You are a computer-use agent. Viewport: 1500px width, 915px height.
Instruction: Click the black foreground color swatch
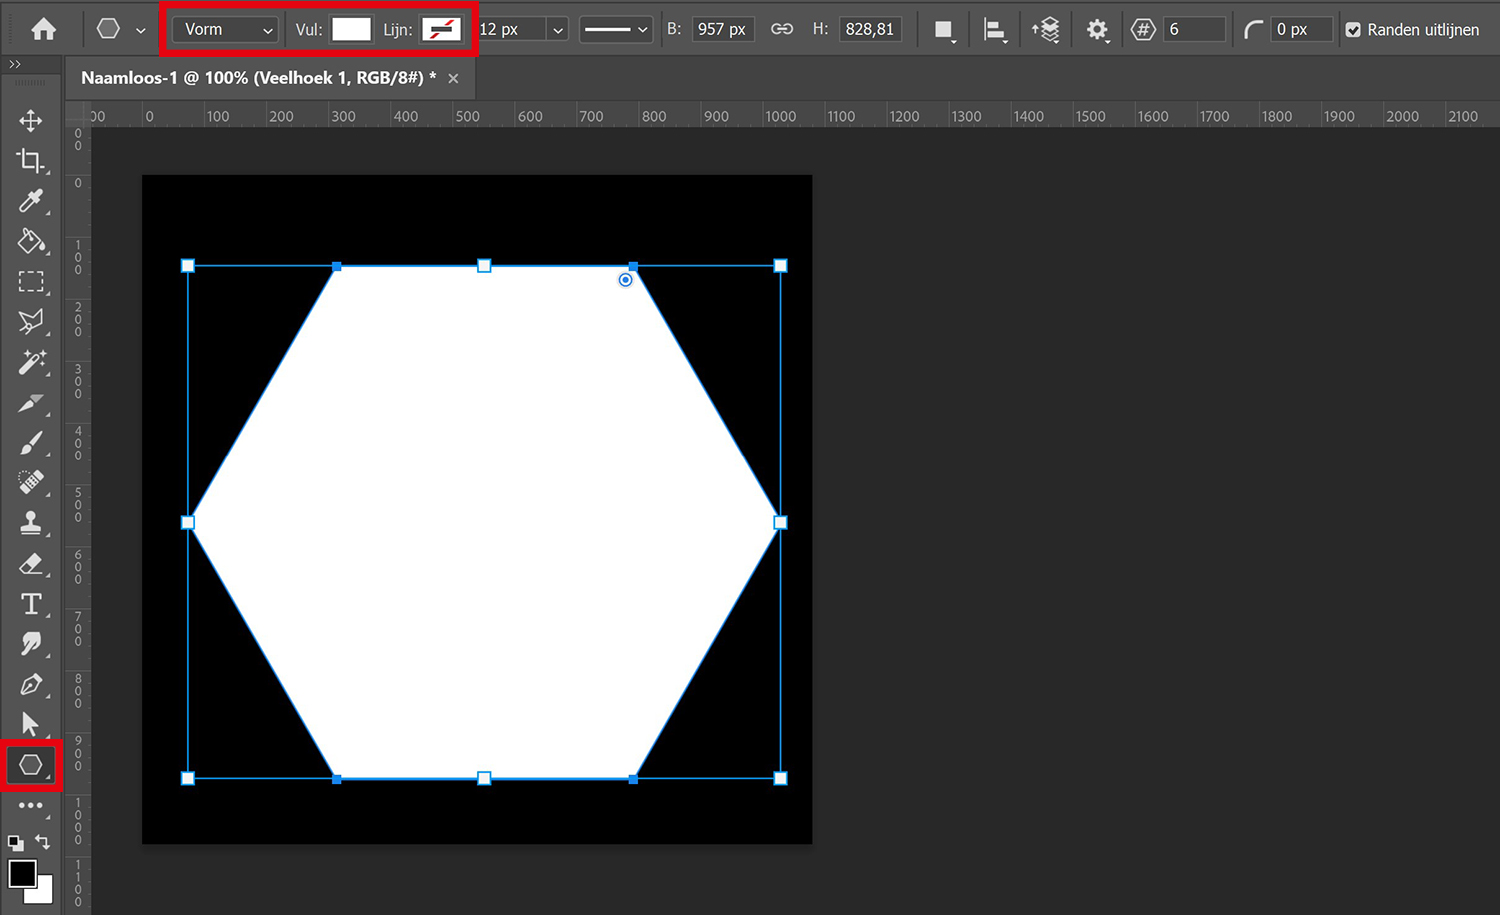[22, 873]
